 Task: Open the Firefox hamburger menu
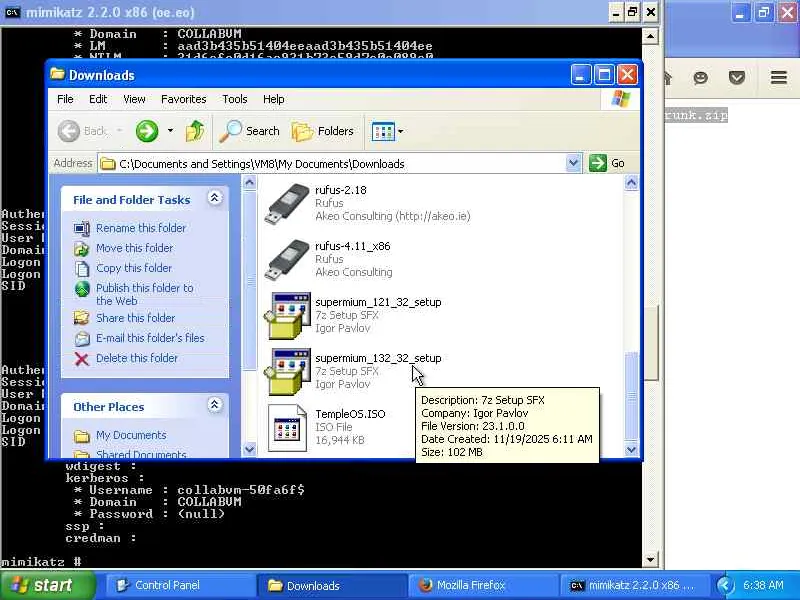coord(778,78)
